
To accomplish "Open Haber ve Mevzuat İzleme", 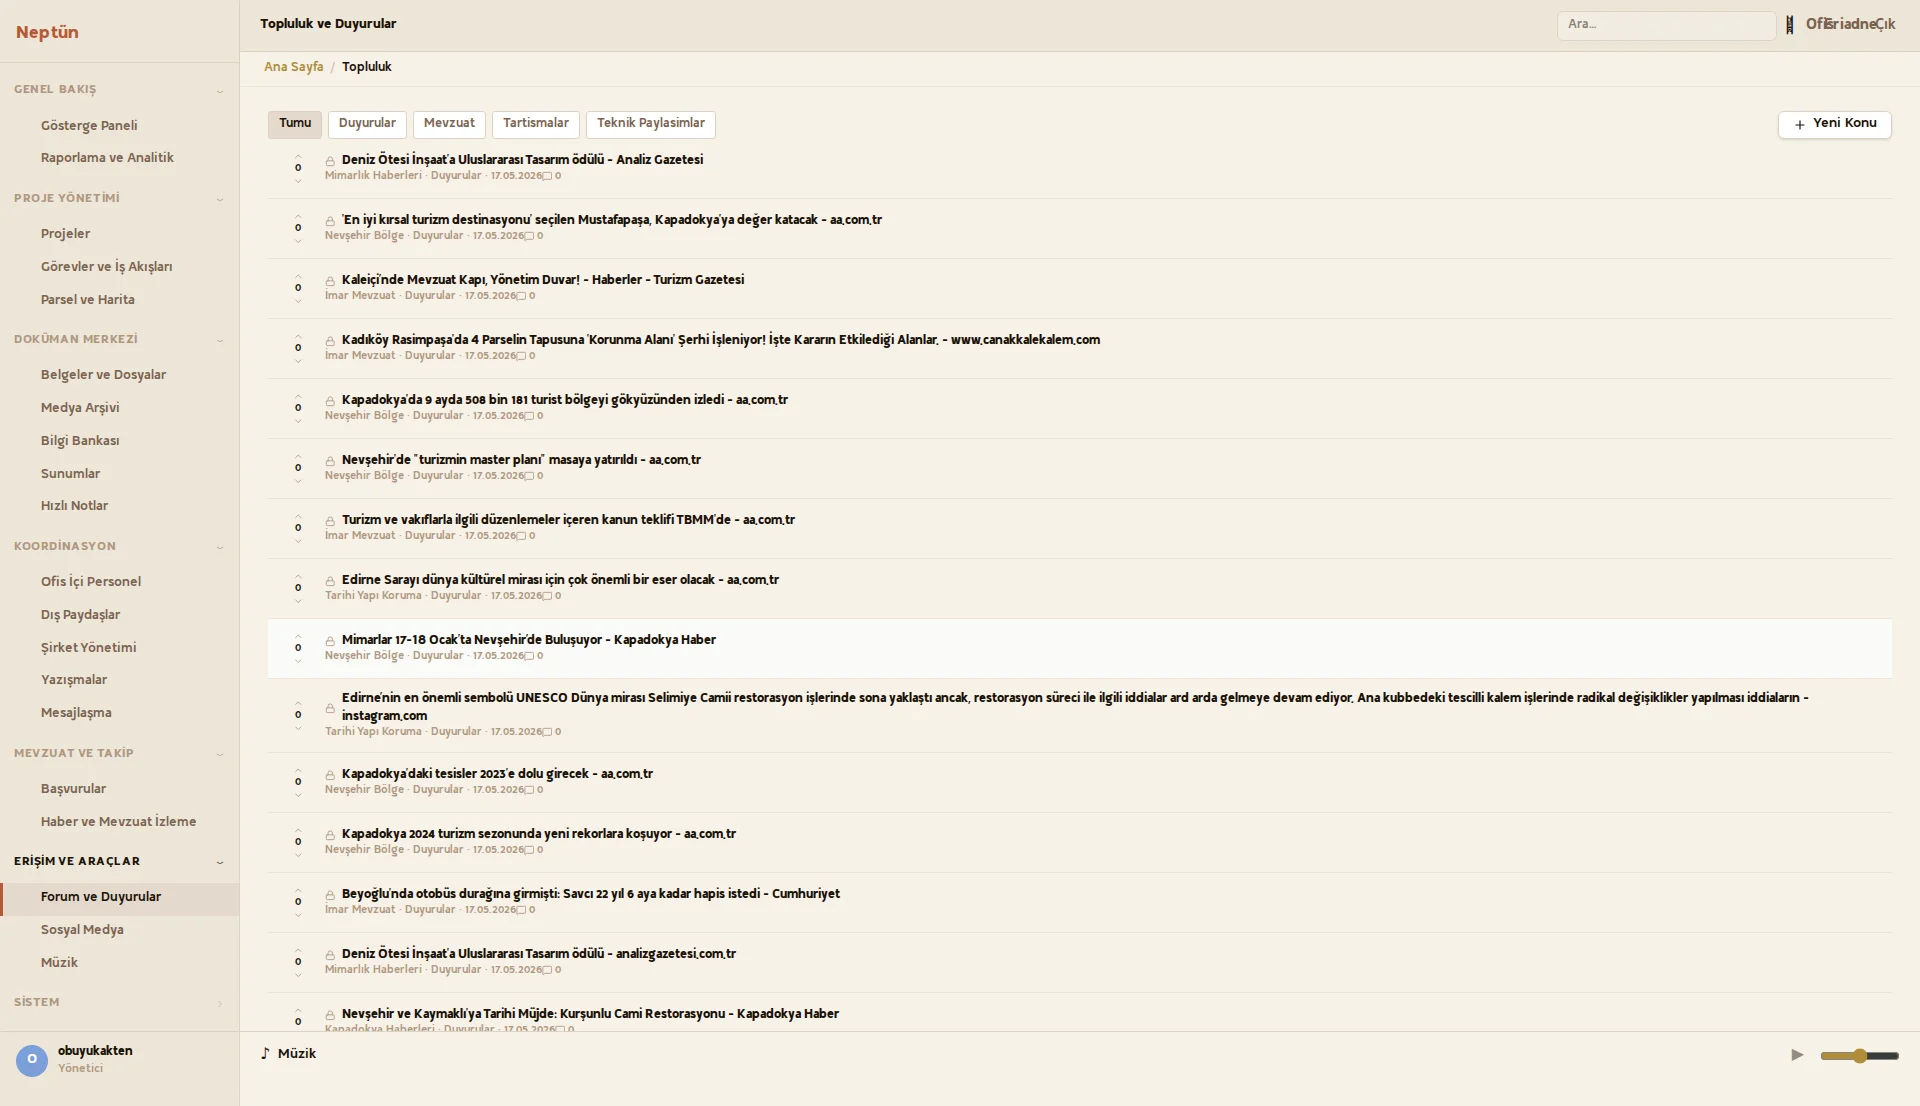I will (x=120, y=821).
